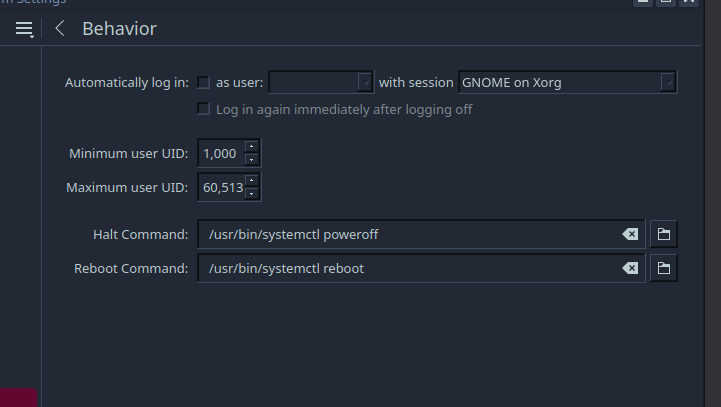The image size is (721, 407).
Task: Focus the Minimum user UID number field
Action: tap(221, 153)
